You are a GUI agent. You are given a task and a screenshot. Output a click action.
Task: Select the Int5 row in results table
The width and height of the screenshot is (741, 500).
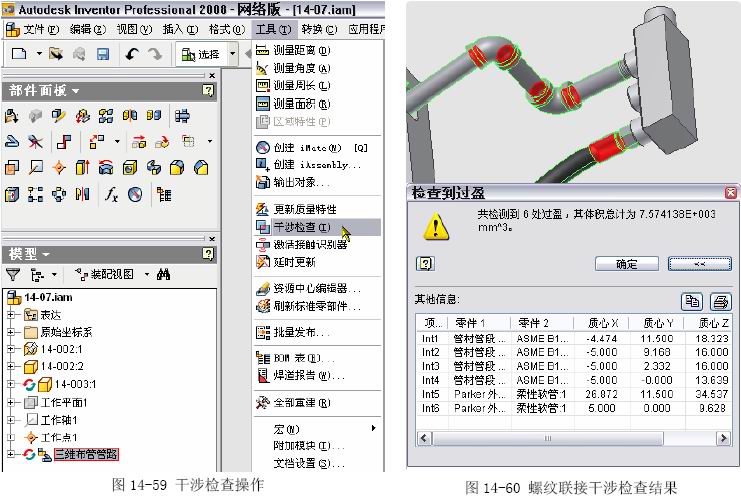coord(574,394)
